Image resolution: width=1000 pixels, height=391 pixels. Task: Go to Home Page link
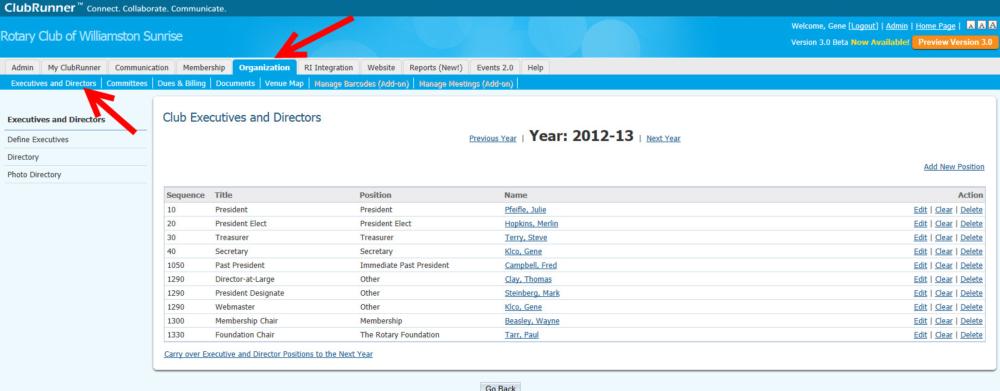tap(936, 26)
